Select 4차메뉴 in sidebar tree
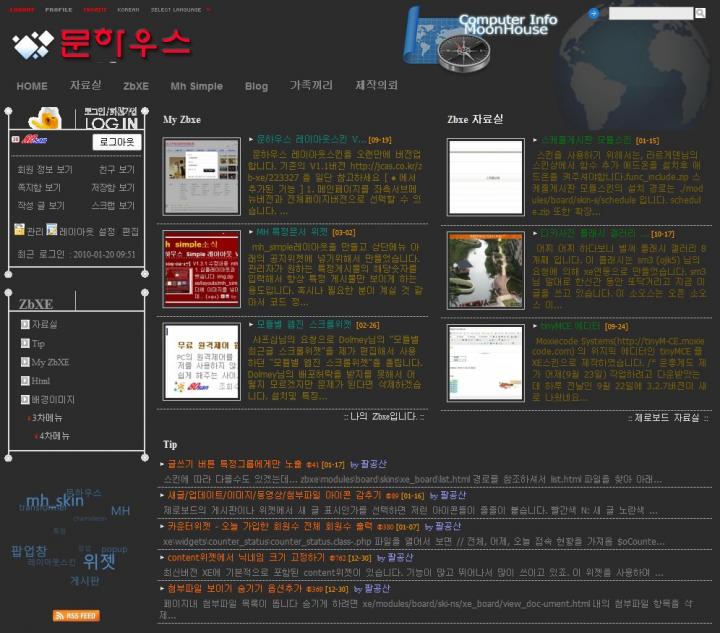Screen dimensions: 720x633 coord(54,436)
